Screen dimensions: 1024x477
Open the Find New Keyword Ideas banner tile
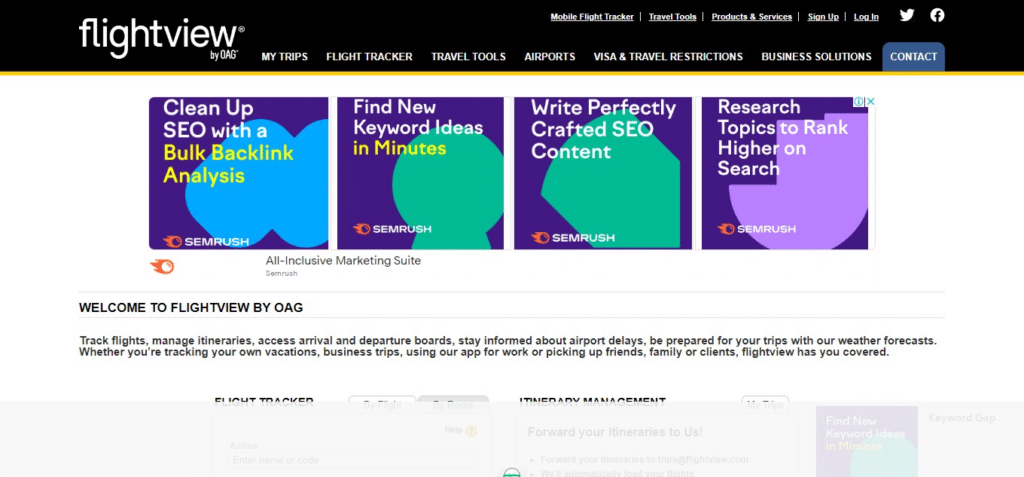click(421, 173)
